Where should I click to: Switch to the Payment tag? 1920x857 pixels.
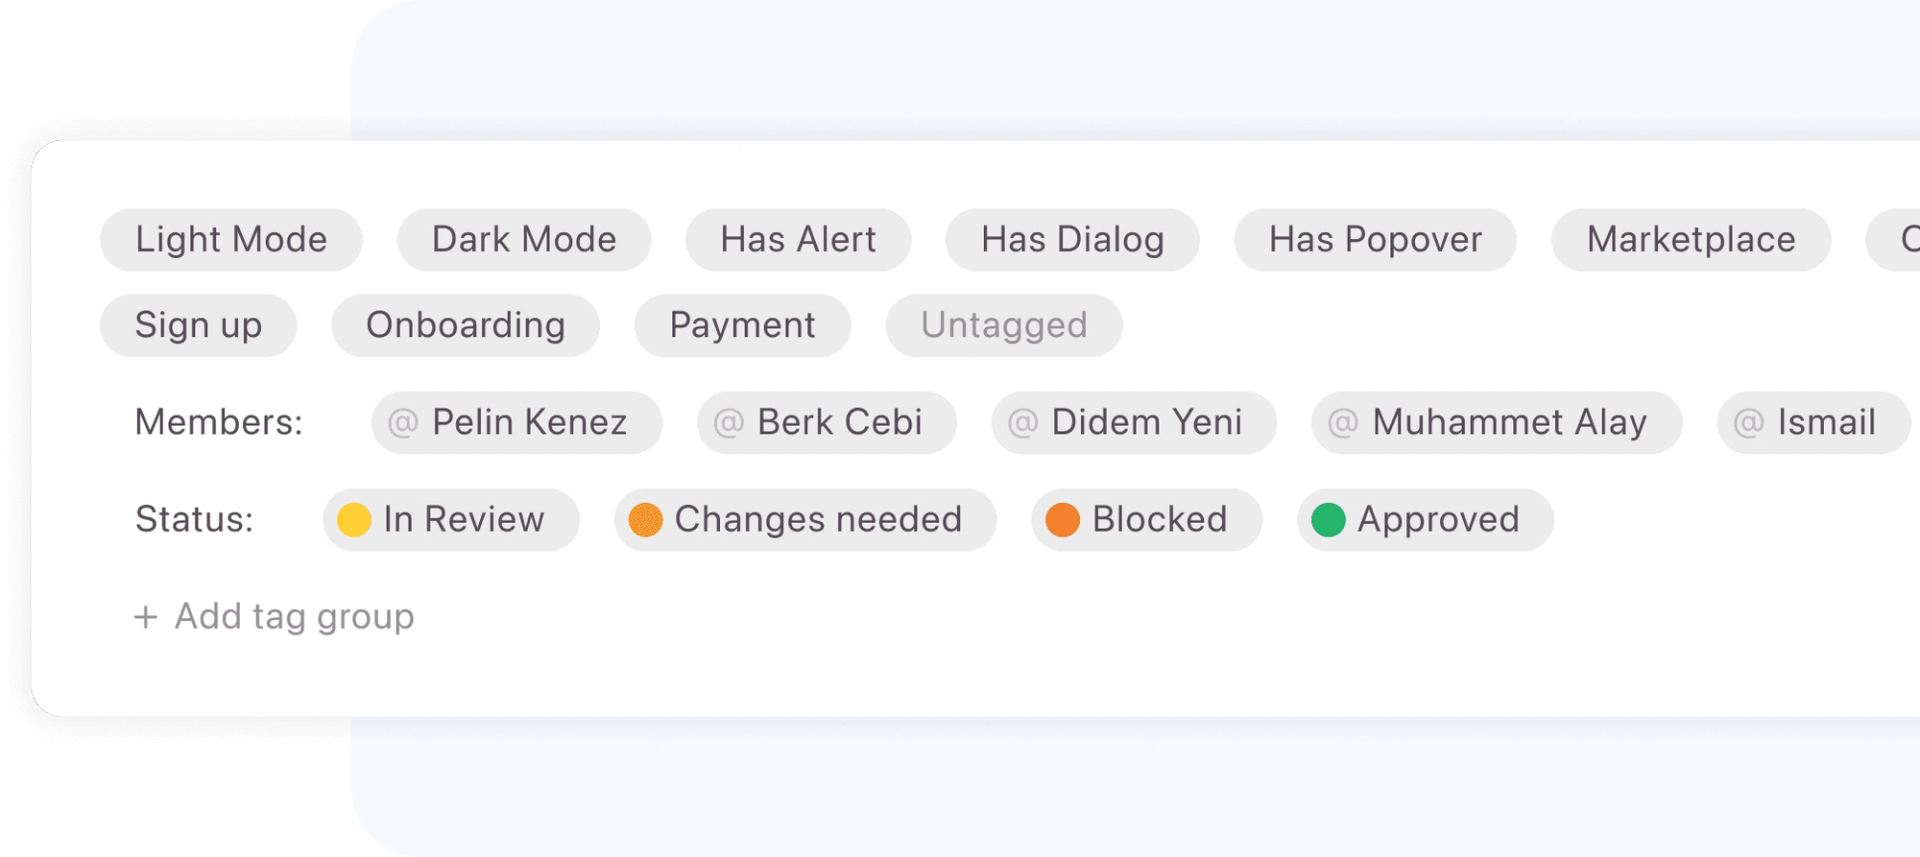click(742, 324)
